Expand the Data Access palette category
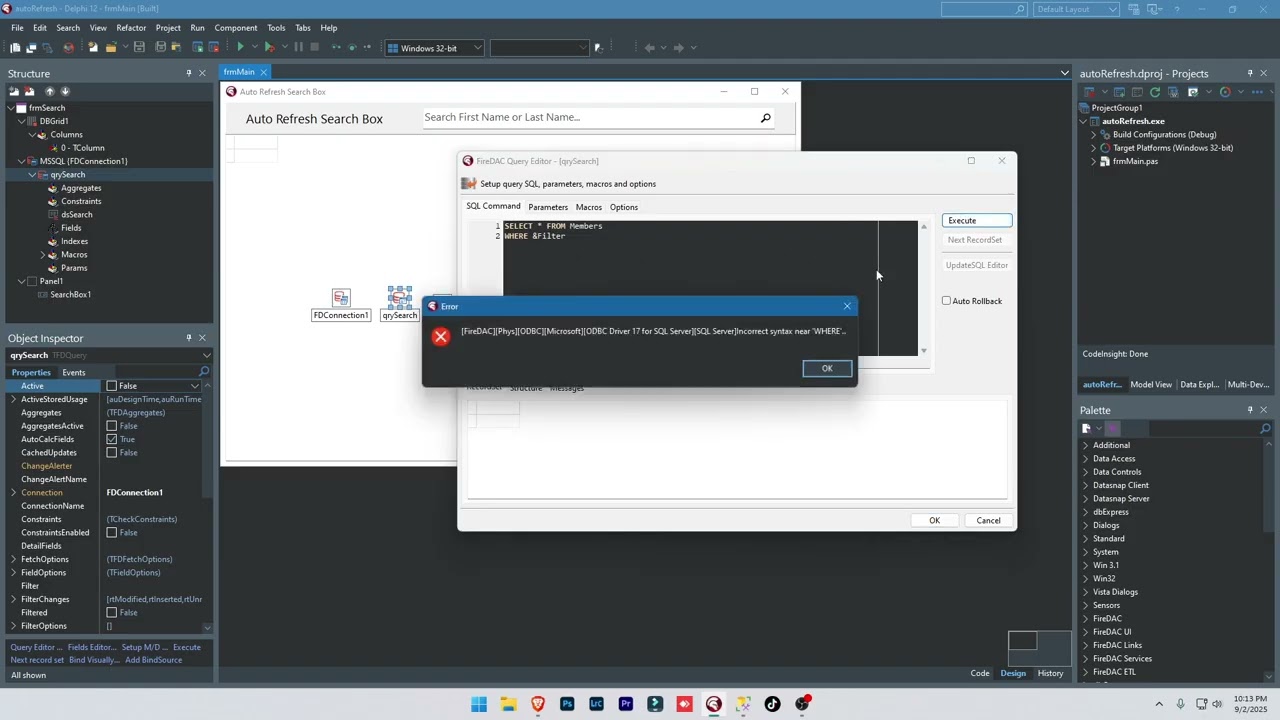The image size is (1280, 720). click(x=1086, y=458)
